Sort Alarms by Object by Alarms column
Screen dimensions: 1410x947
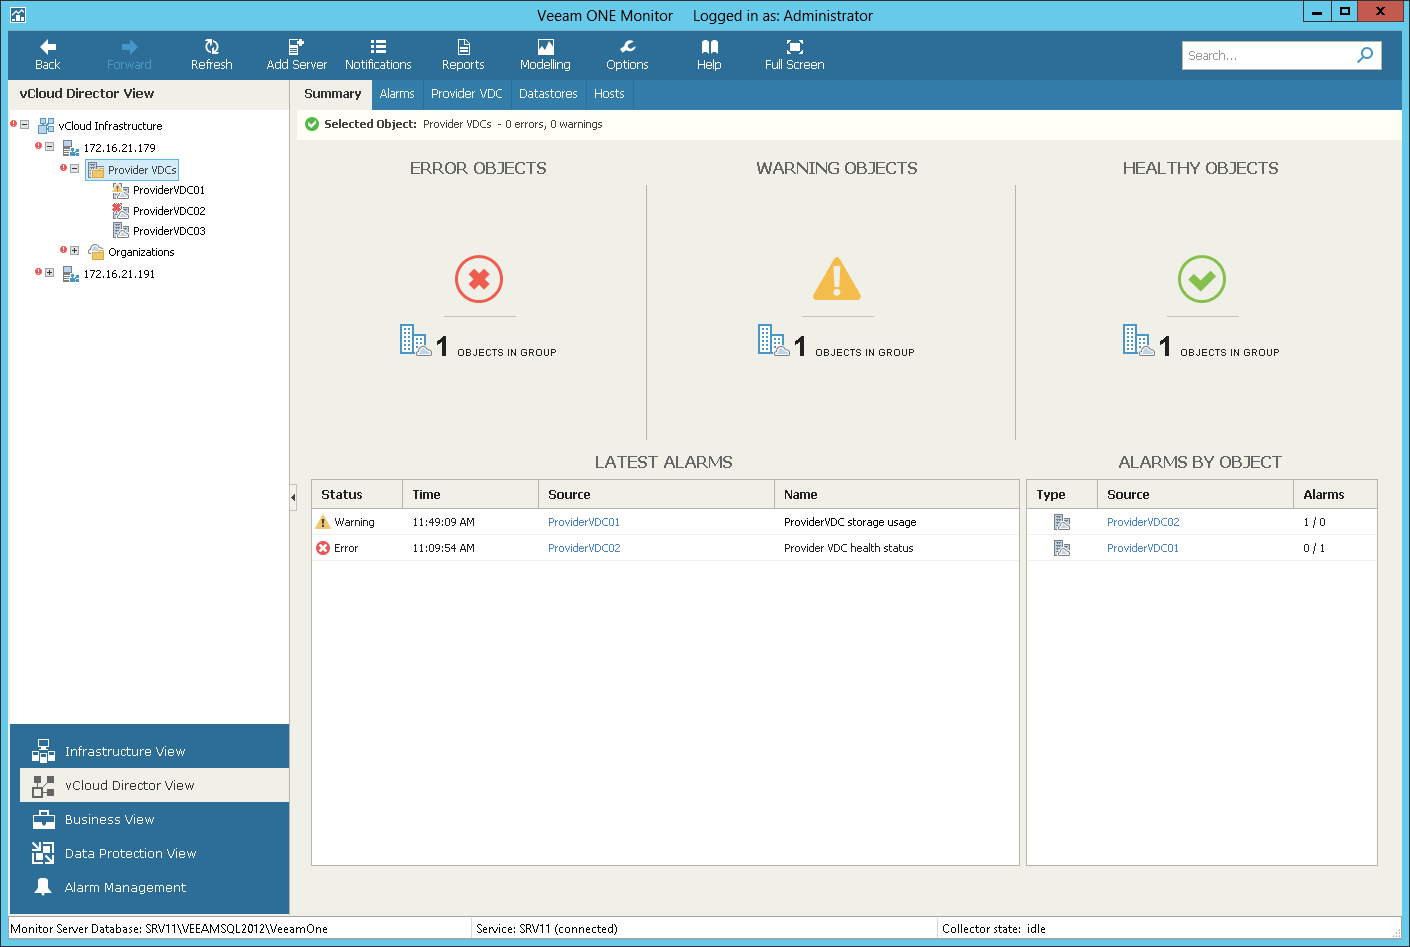point(1335,494)
